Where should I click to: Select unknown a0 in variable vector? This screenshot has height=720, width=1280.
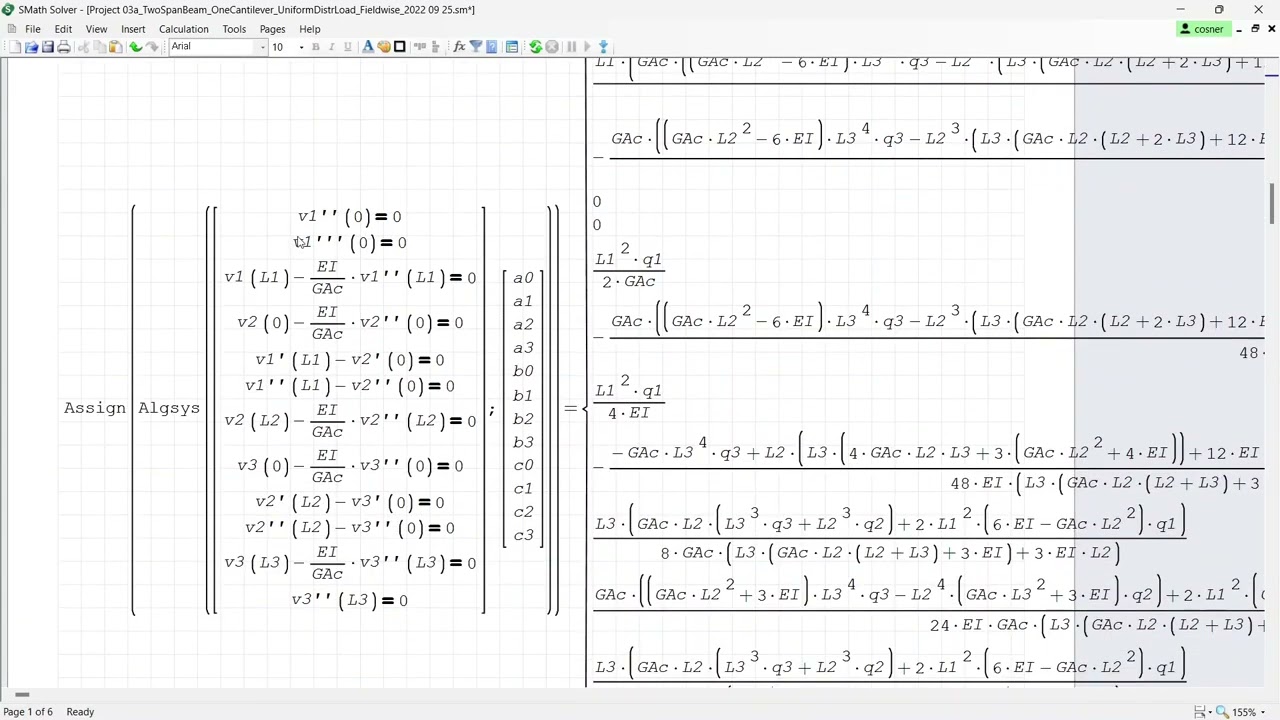click(x=523, y=278)
